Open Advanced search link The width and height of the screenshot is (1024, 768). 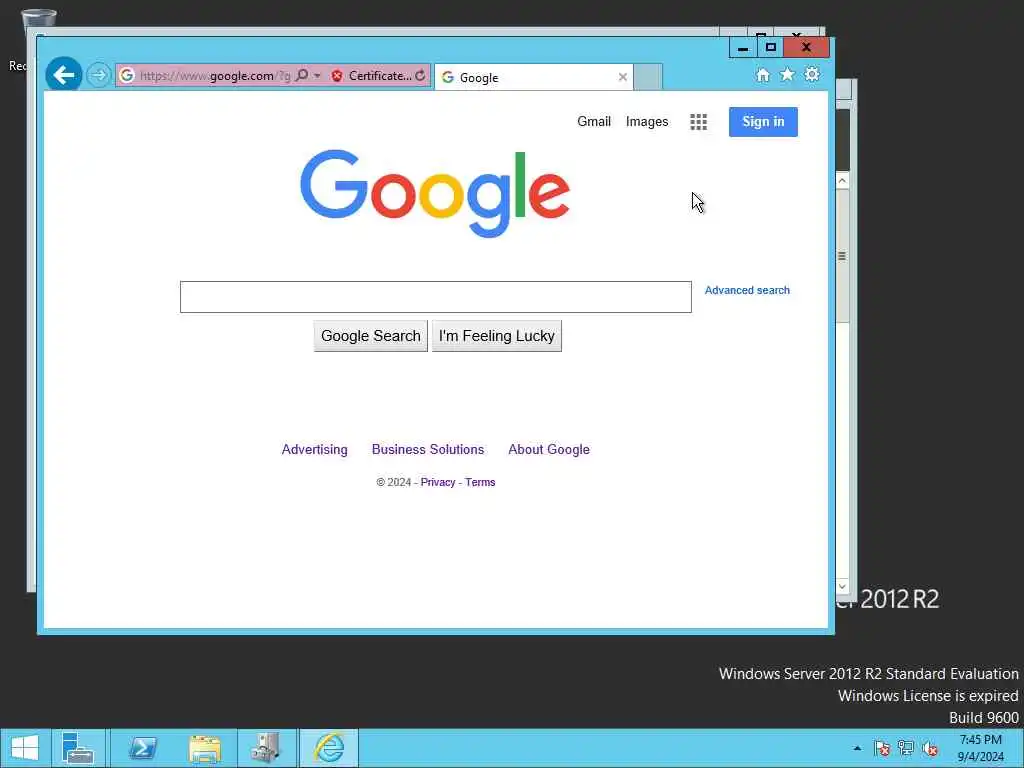pos(747,290)
